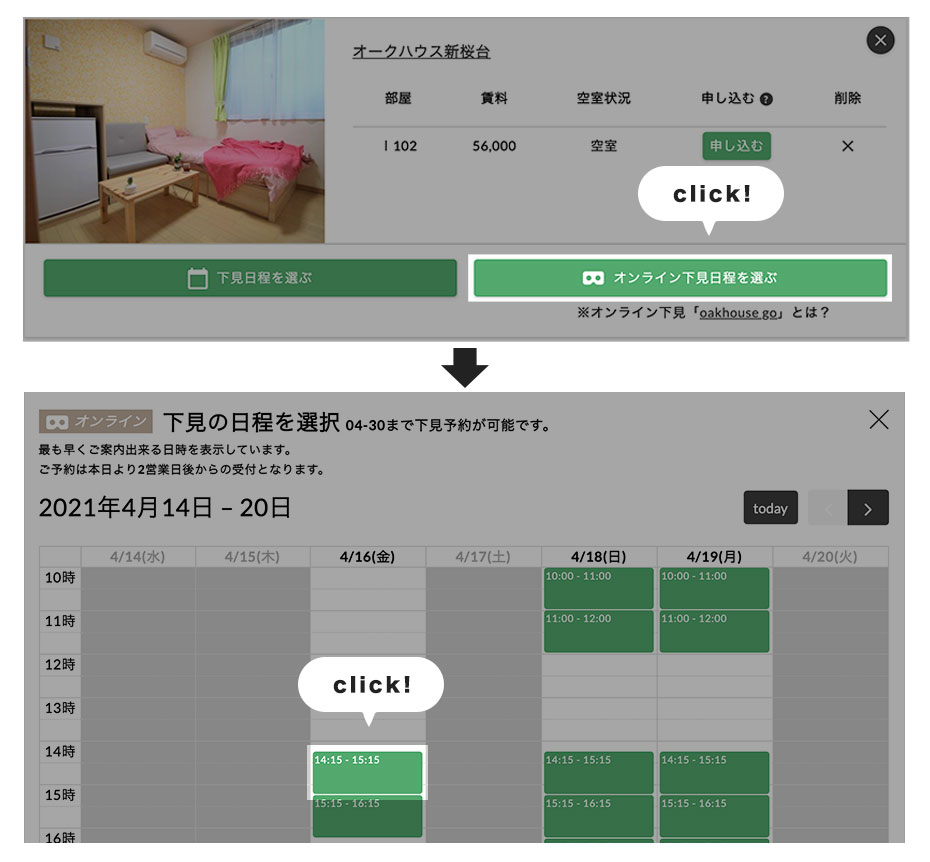Select the 4/16 14:15 - 15:15 time slot
The height and width of the screenshot is (862, 930).
pyautogui.click(x=368, y=773)
